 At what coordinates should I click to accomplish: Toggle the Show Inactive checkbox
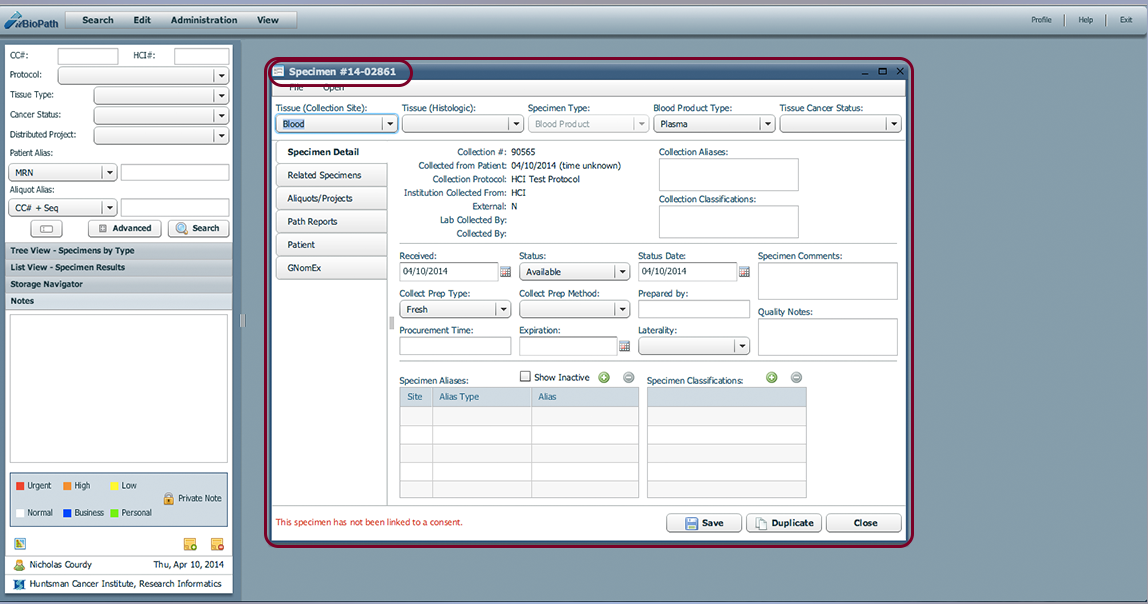(x=525, y=376)
